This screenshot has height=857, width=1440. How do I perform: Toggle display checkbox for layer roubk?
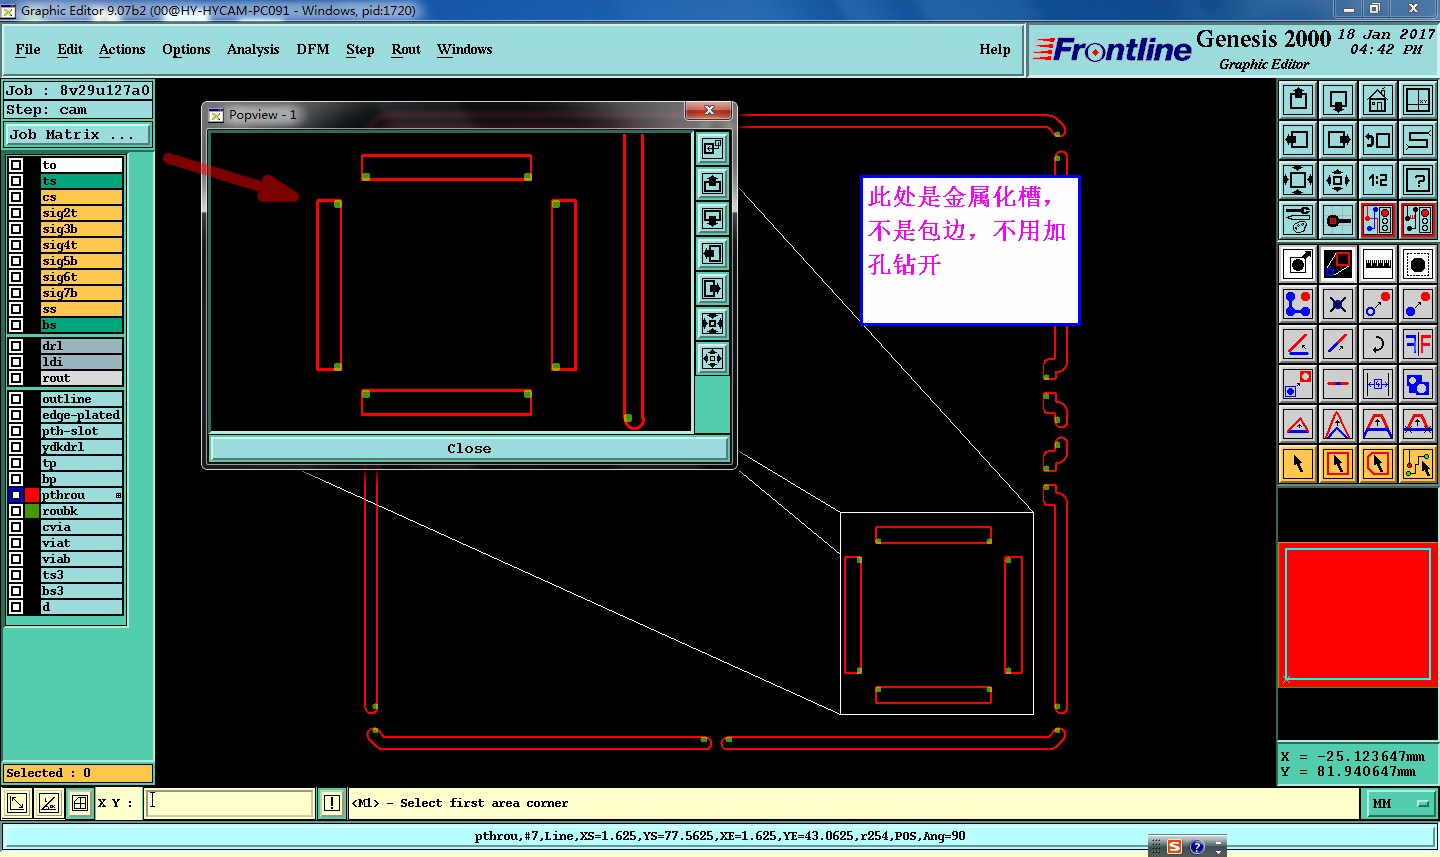point(16,511)
